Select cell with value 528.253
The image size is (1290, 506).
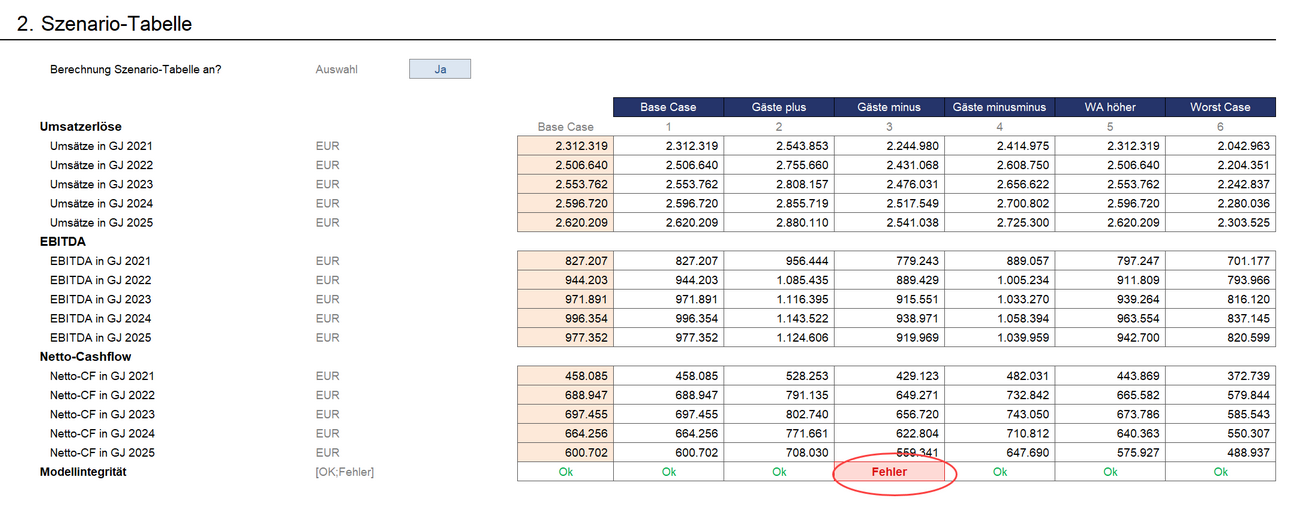(x=779, y=376)
